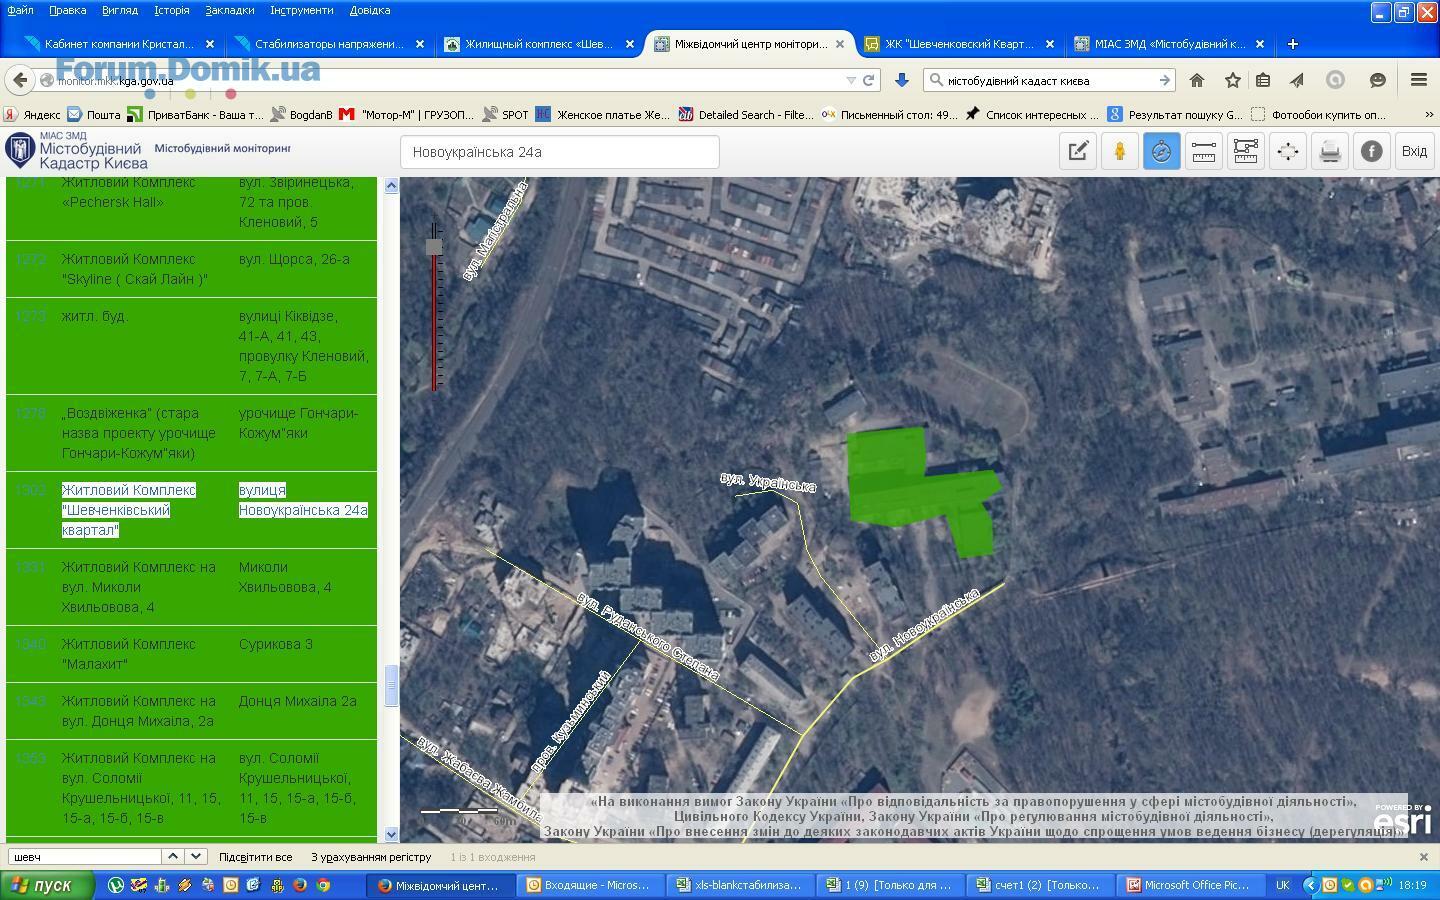1440x900 pixels.
Task: Reload the page with refresh icon
Action: pos(869,80)
